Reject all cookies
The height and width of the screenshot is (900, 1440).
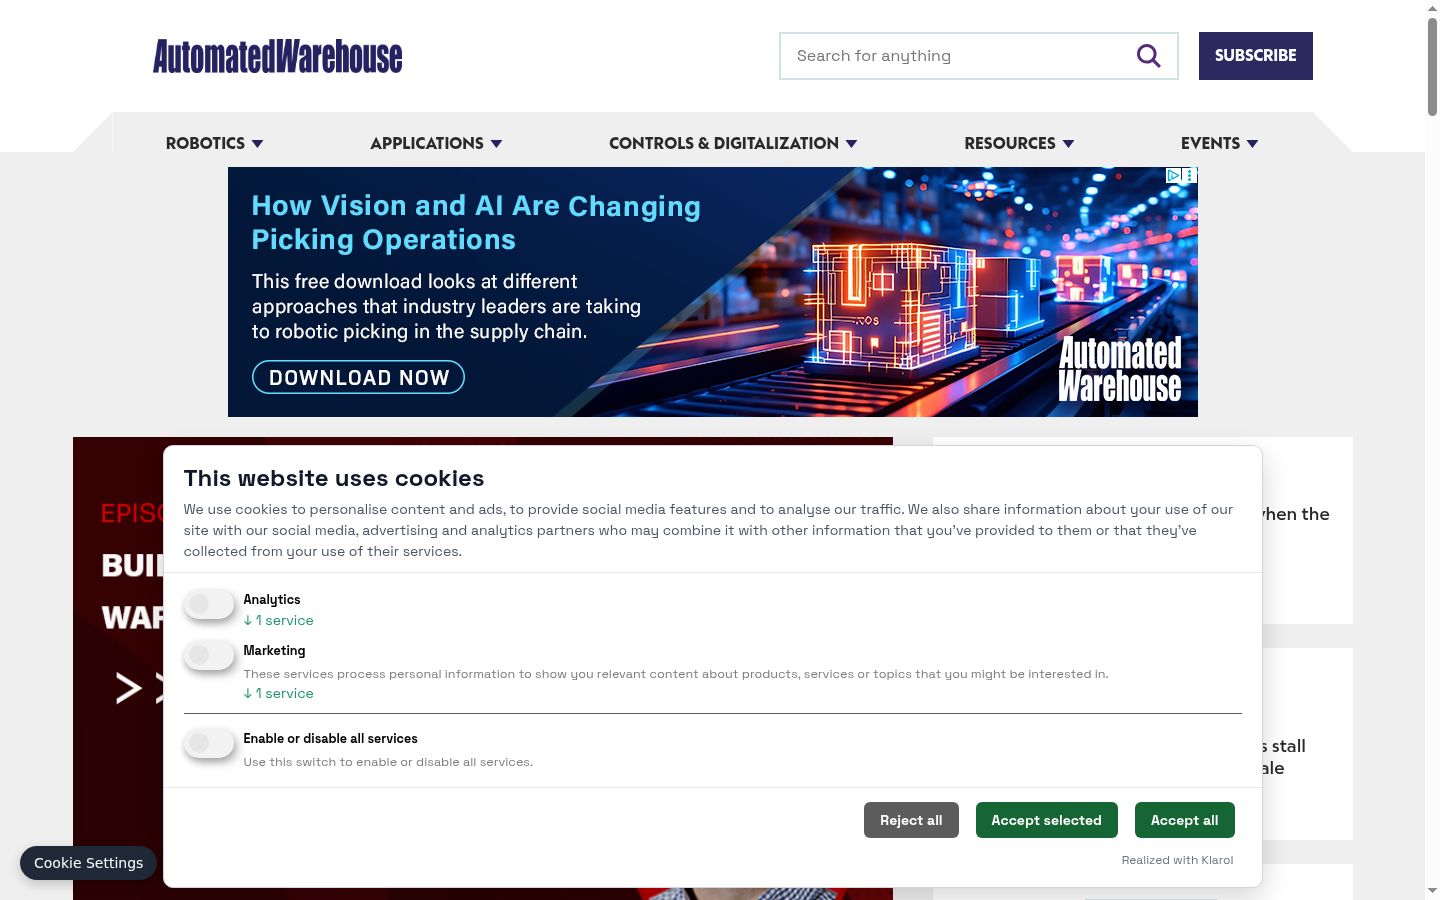tap(911, 820)
